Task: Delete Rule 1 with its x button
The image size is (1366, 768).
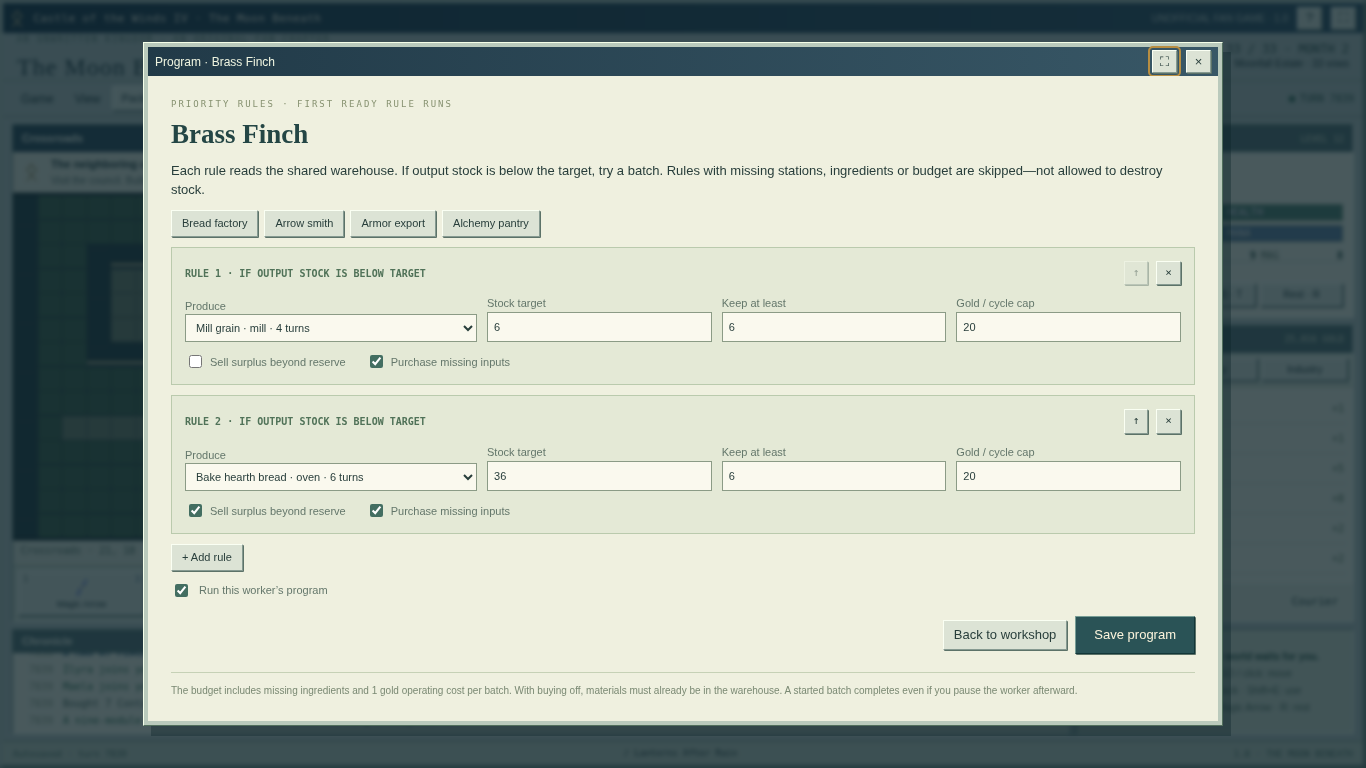Action: coord(1168,273)
